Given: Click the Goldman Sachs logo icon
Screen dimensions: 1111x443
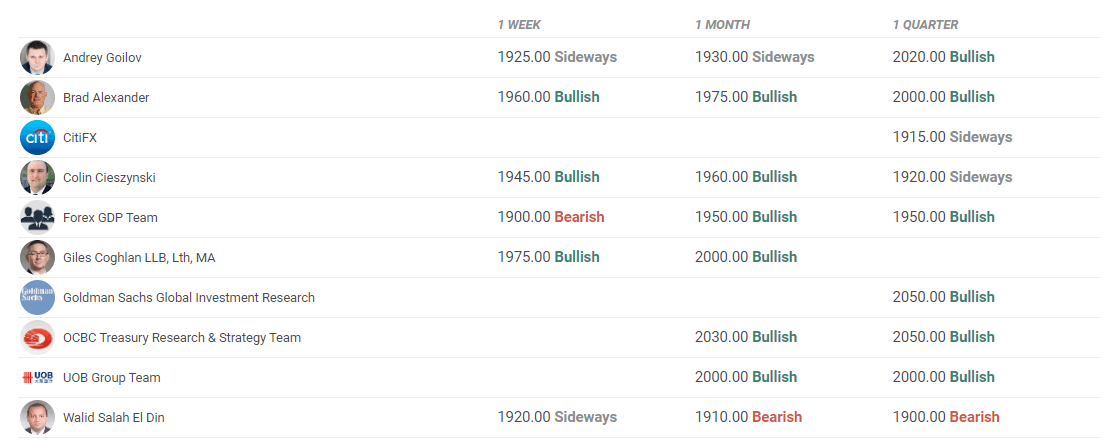Looking at the screenshot, I should [37, 298].
